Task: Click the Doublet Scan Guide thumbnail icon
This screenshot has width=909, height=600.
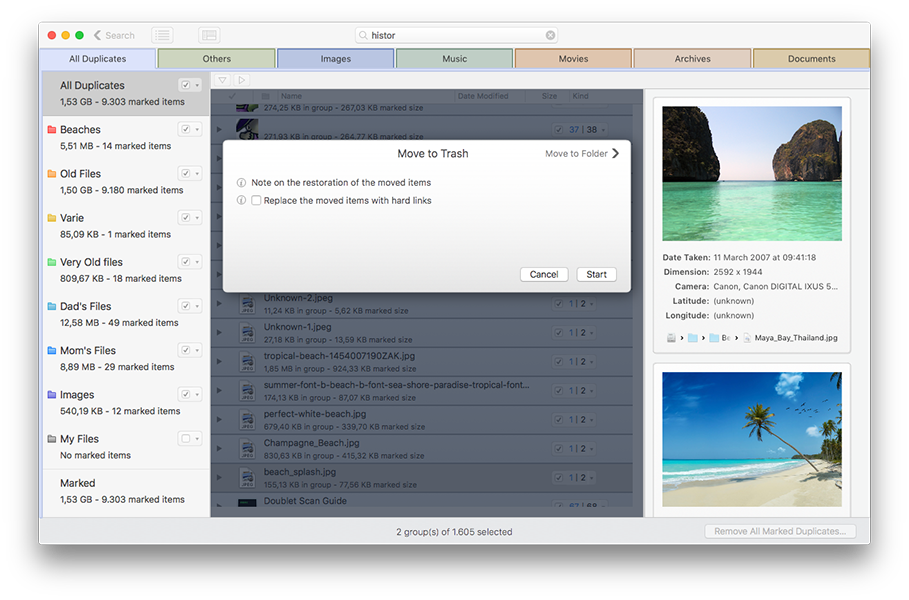Action: pyautogui.click(x=247, y=503)
